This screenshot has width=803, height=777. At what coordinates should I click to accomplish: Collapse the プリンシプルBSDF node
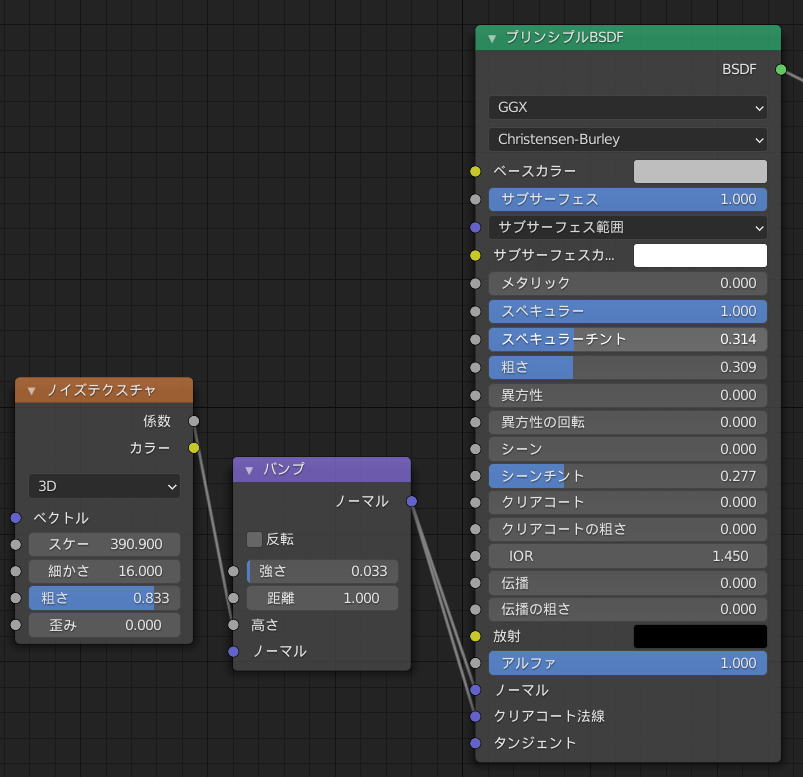(x=492, y=38)
